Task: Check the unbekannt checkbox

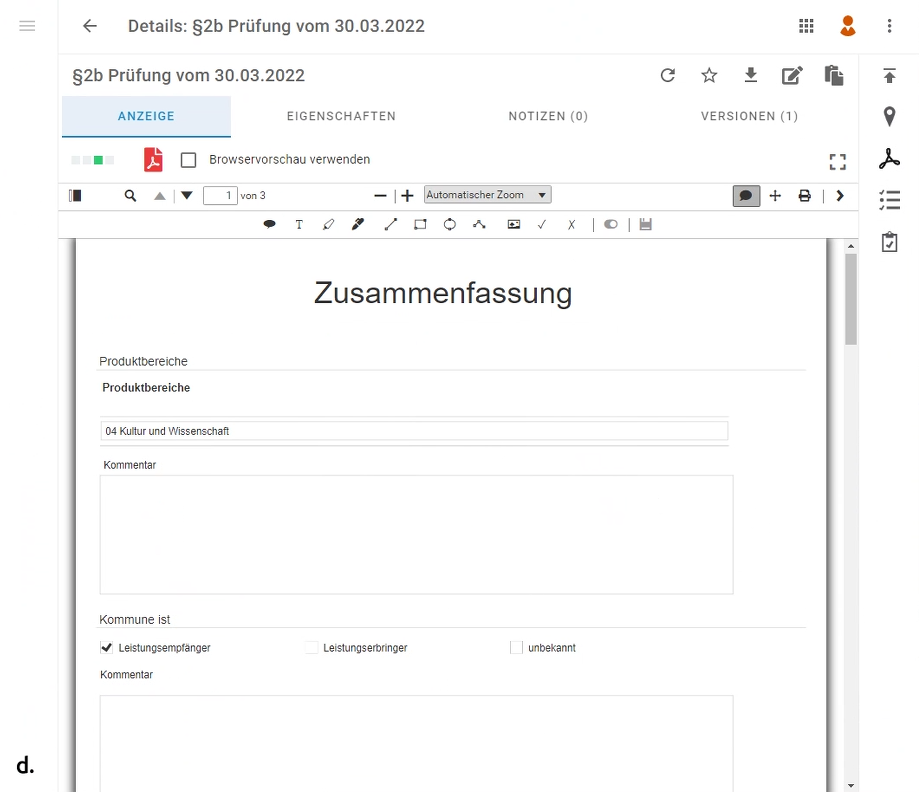Action: (516, 647)
